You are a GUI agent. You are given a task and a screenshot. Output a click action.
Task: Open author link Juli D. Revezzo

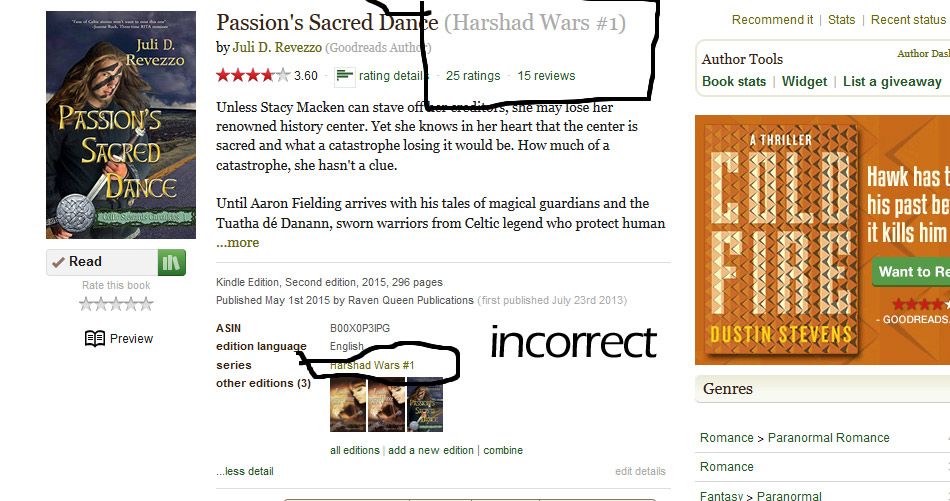click(277, 47)
